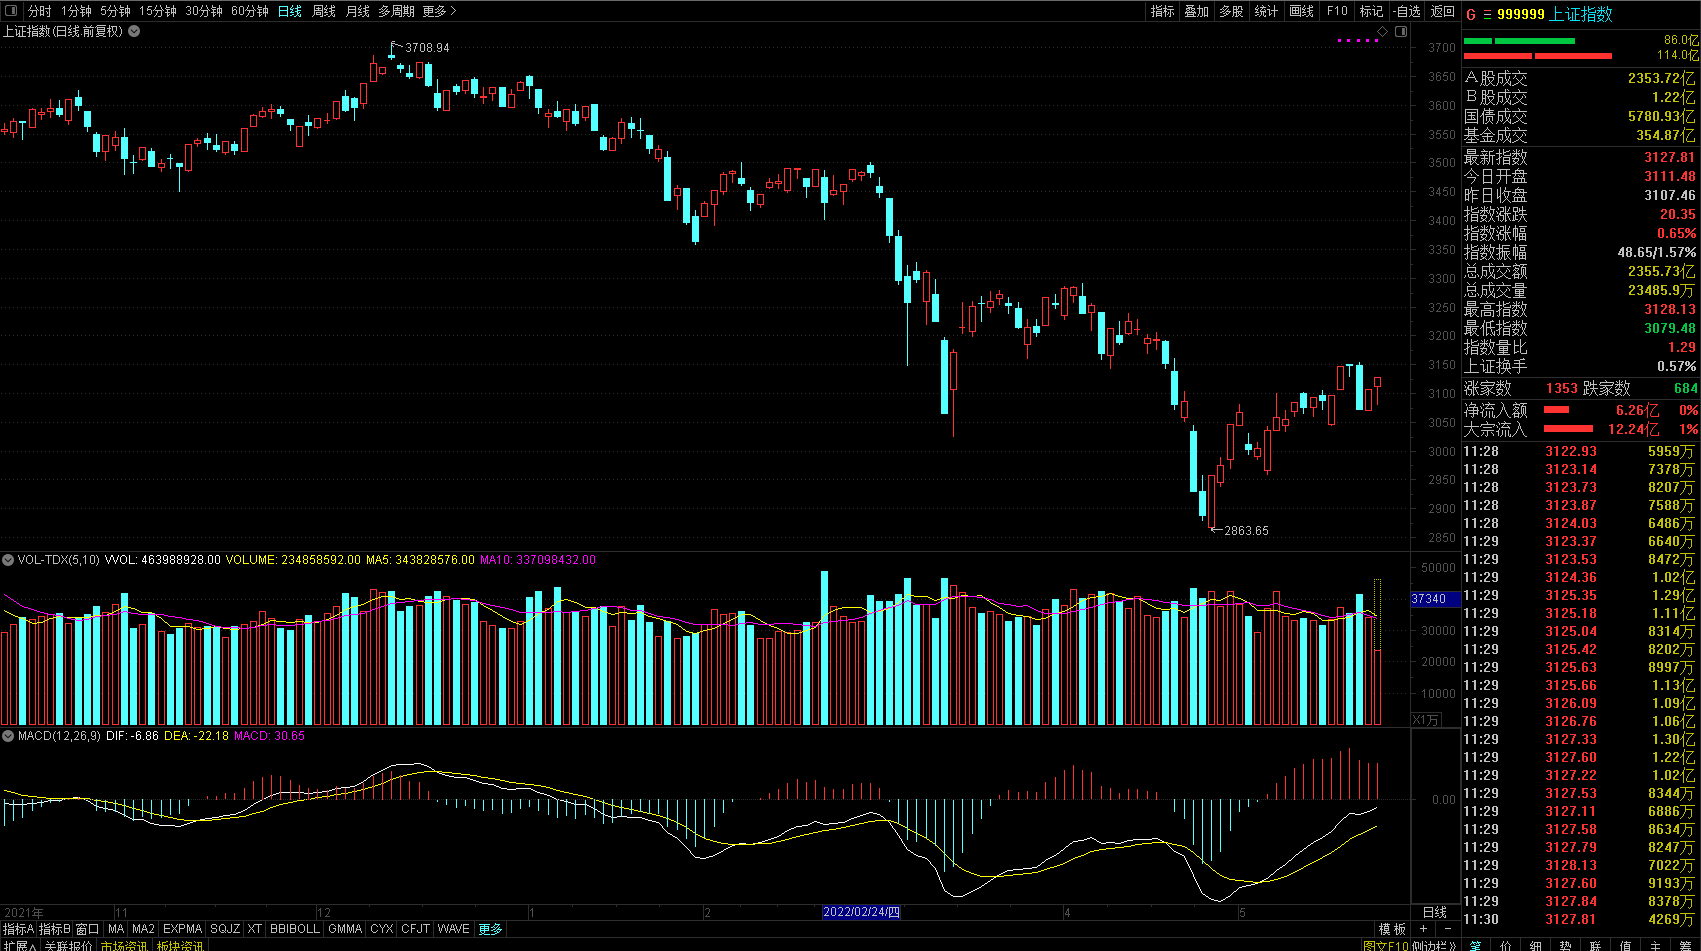The width and height of the screenshot is (1701, 951).
Task: Zoom out chart with the minus button
Action: pos(1447,929)
